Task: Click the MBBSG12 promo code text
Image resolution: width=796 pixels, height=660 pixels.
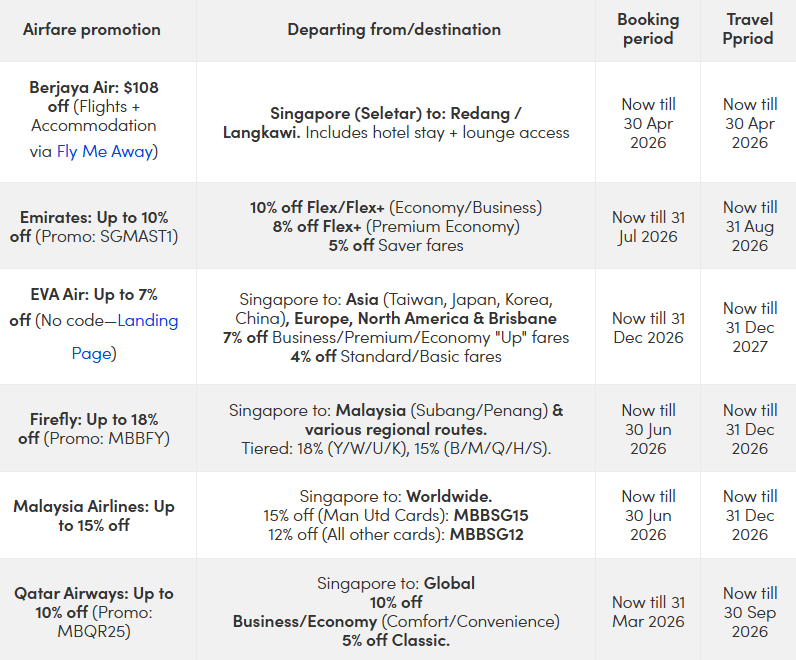Action: pos(488,534)
